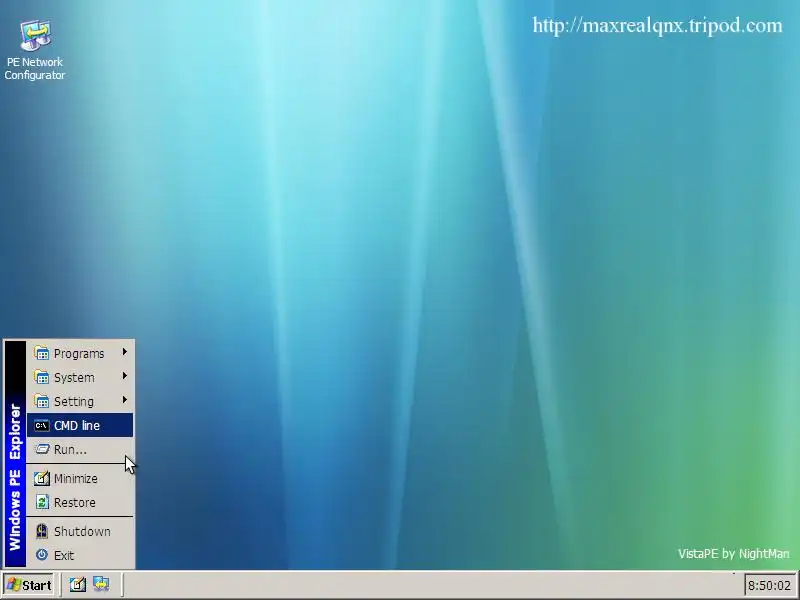Choose Shutdown in the start menu
Image resolution: width=800 pixels, height=600 pixels.
click(80, 531)
